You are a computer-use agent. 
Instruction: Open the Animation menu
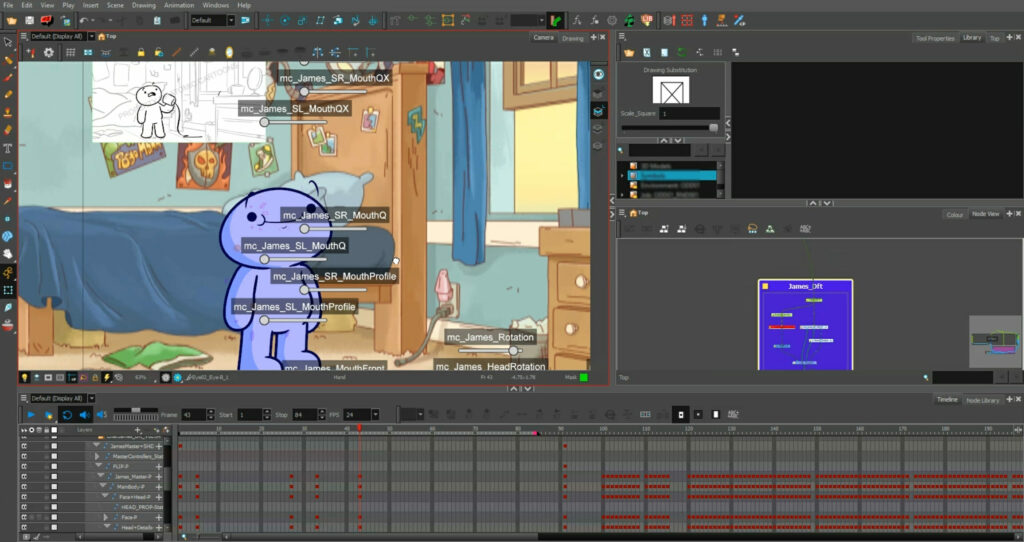tap(178, 5)
